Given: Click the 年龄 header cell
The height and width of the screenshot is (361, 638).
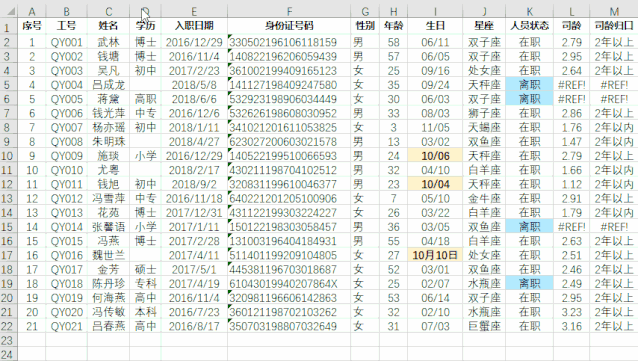Looking at the screenshot, I should click(x=393, y=26).
